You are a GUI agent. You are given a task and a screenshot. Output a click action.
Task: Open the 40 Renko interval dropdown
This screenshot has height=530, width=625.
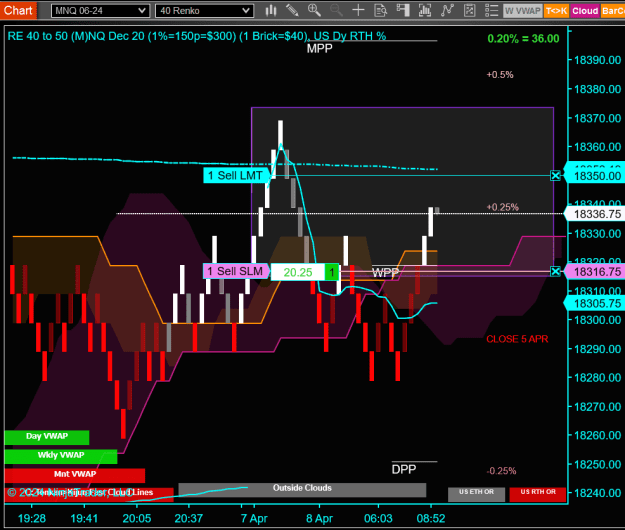204,11
